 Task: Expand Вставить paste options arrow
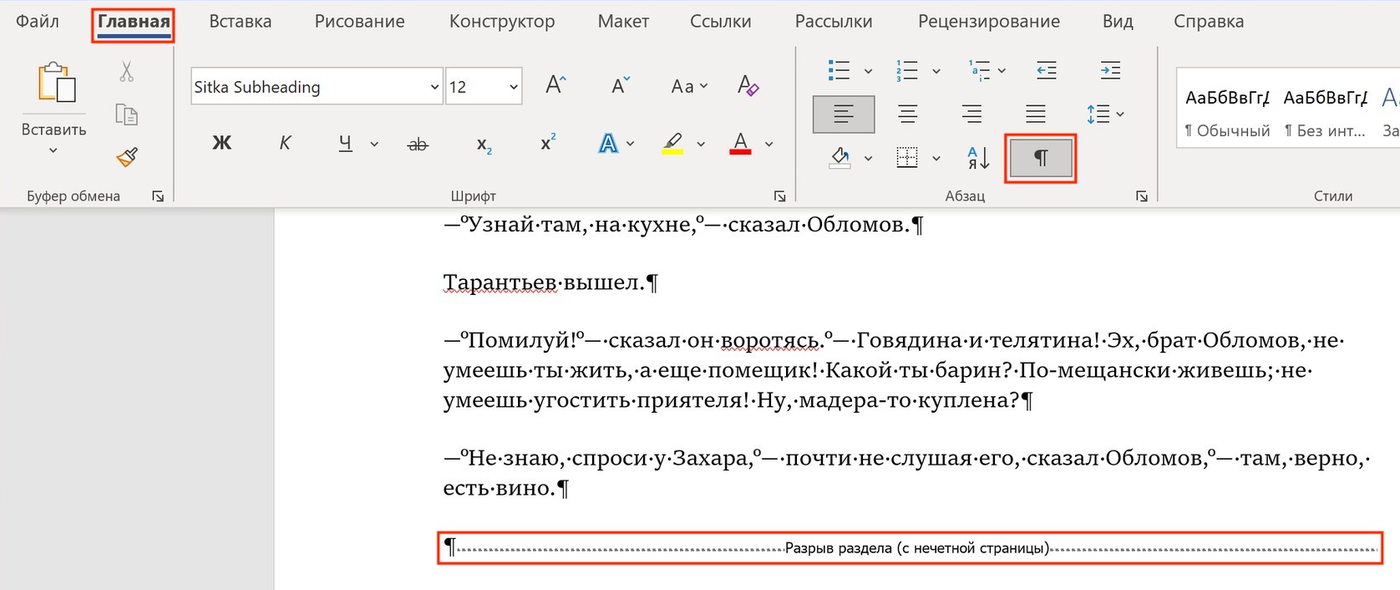click(53, 152)
